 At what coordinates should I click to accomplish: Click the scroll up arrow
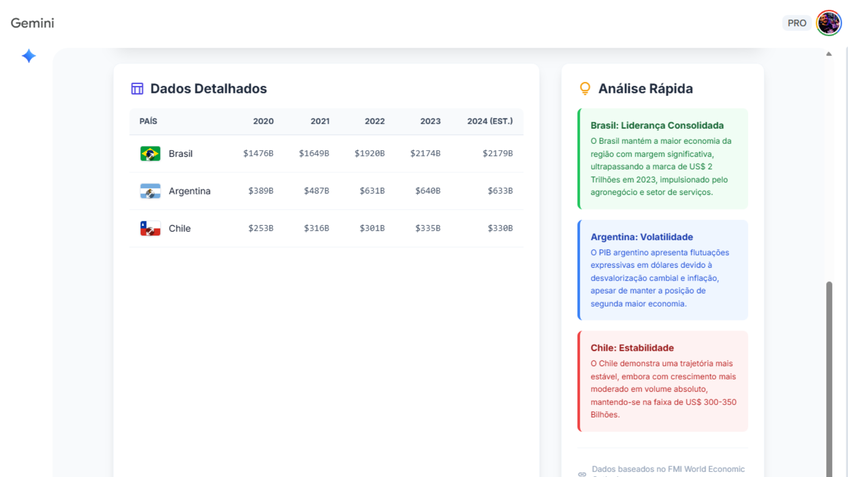tap(828, 54)
